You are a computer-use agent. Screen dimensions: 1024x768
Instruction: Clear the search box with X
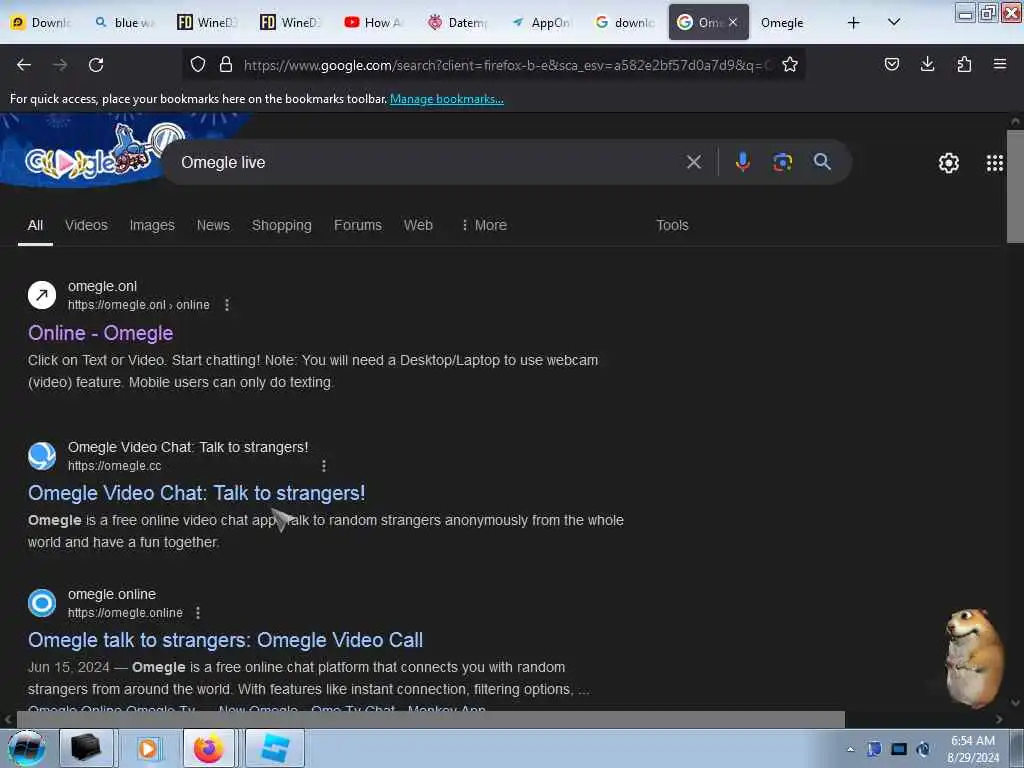click(694, 162)
